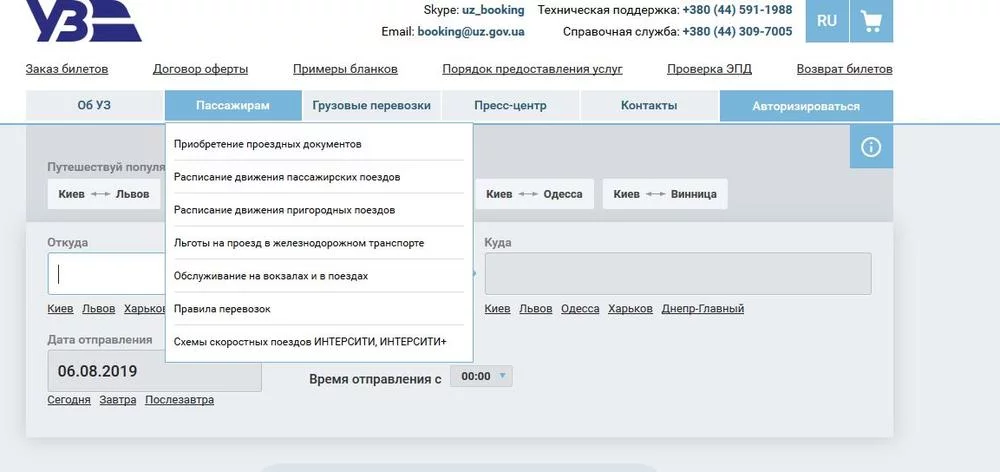Click help desk number +380 (44) 309-7005
The image size is (1000, 472).
(x=737, y=31)
